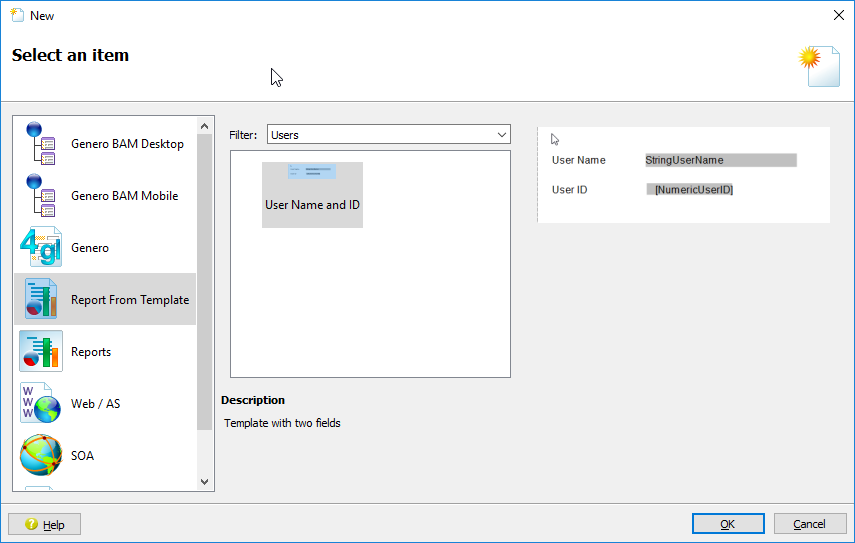This screenshot has height=543, width=855.
Task: Click the Genero label in category list
Action: (x=90, y=248)
